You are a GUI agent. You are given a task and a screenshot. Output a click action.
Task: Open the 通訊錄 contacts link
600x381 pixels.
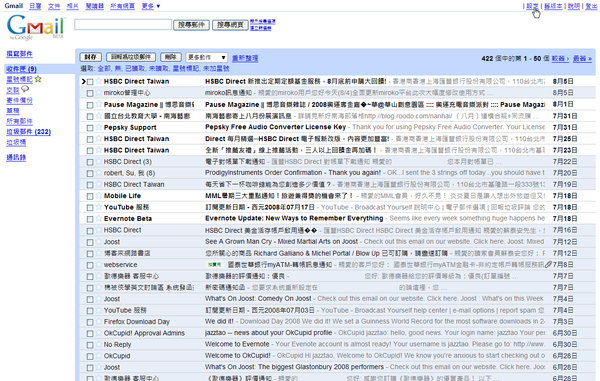point(16,157)
